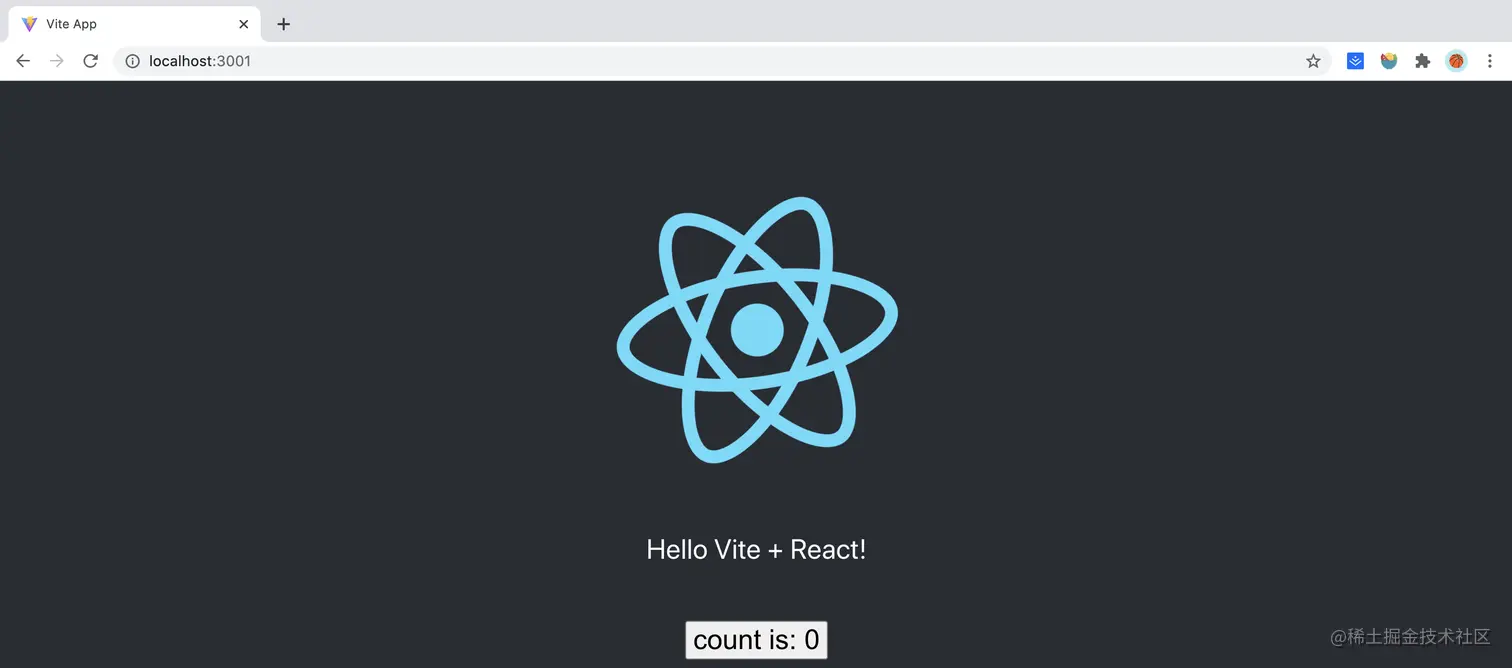This screenshot has height=668, width=1512.
Task: Open a new tab with plus button
Action: click(x=283, y=24)
